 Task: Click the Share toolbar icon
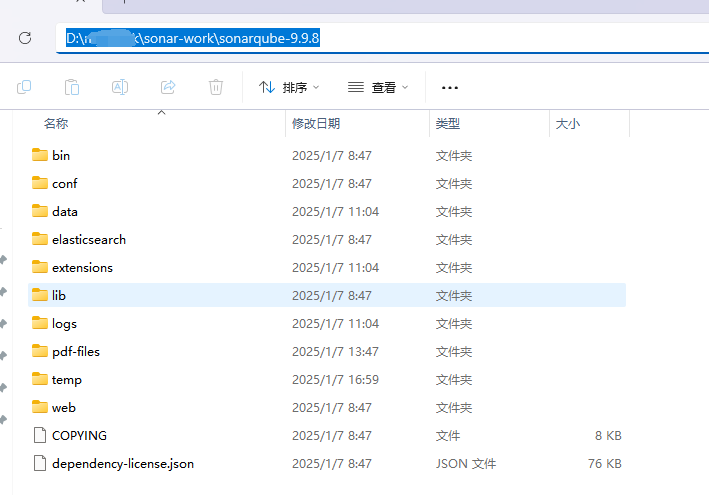click(168, 87)
